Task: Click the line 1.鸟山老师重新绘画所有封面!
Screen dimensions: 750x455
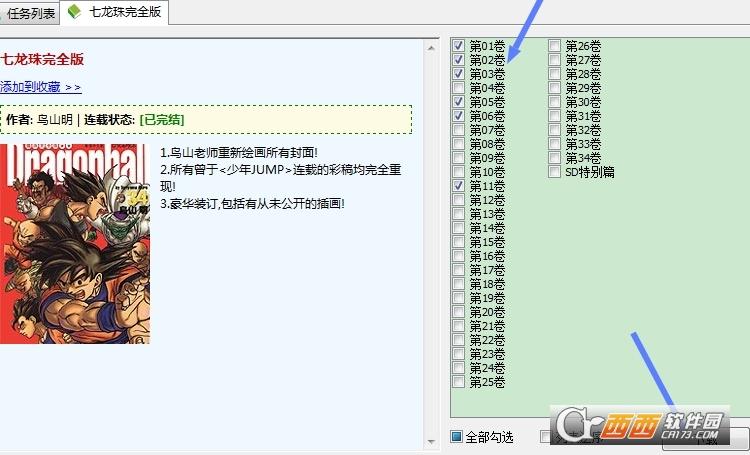Action: click(x=239, y=153)
